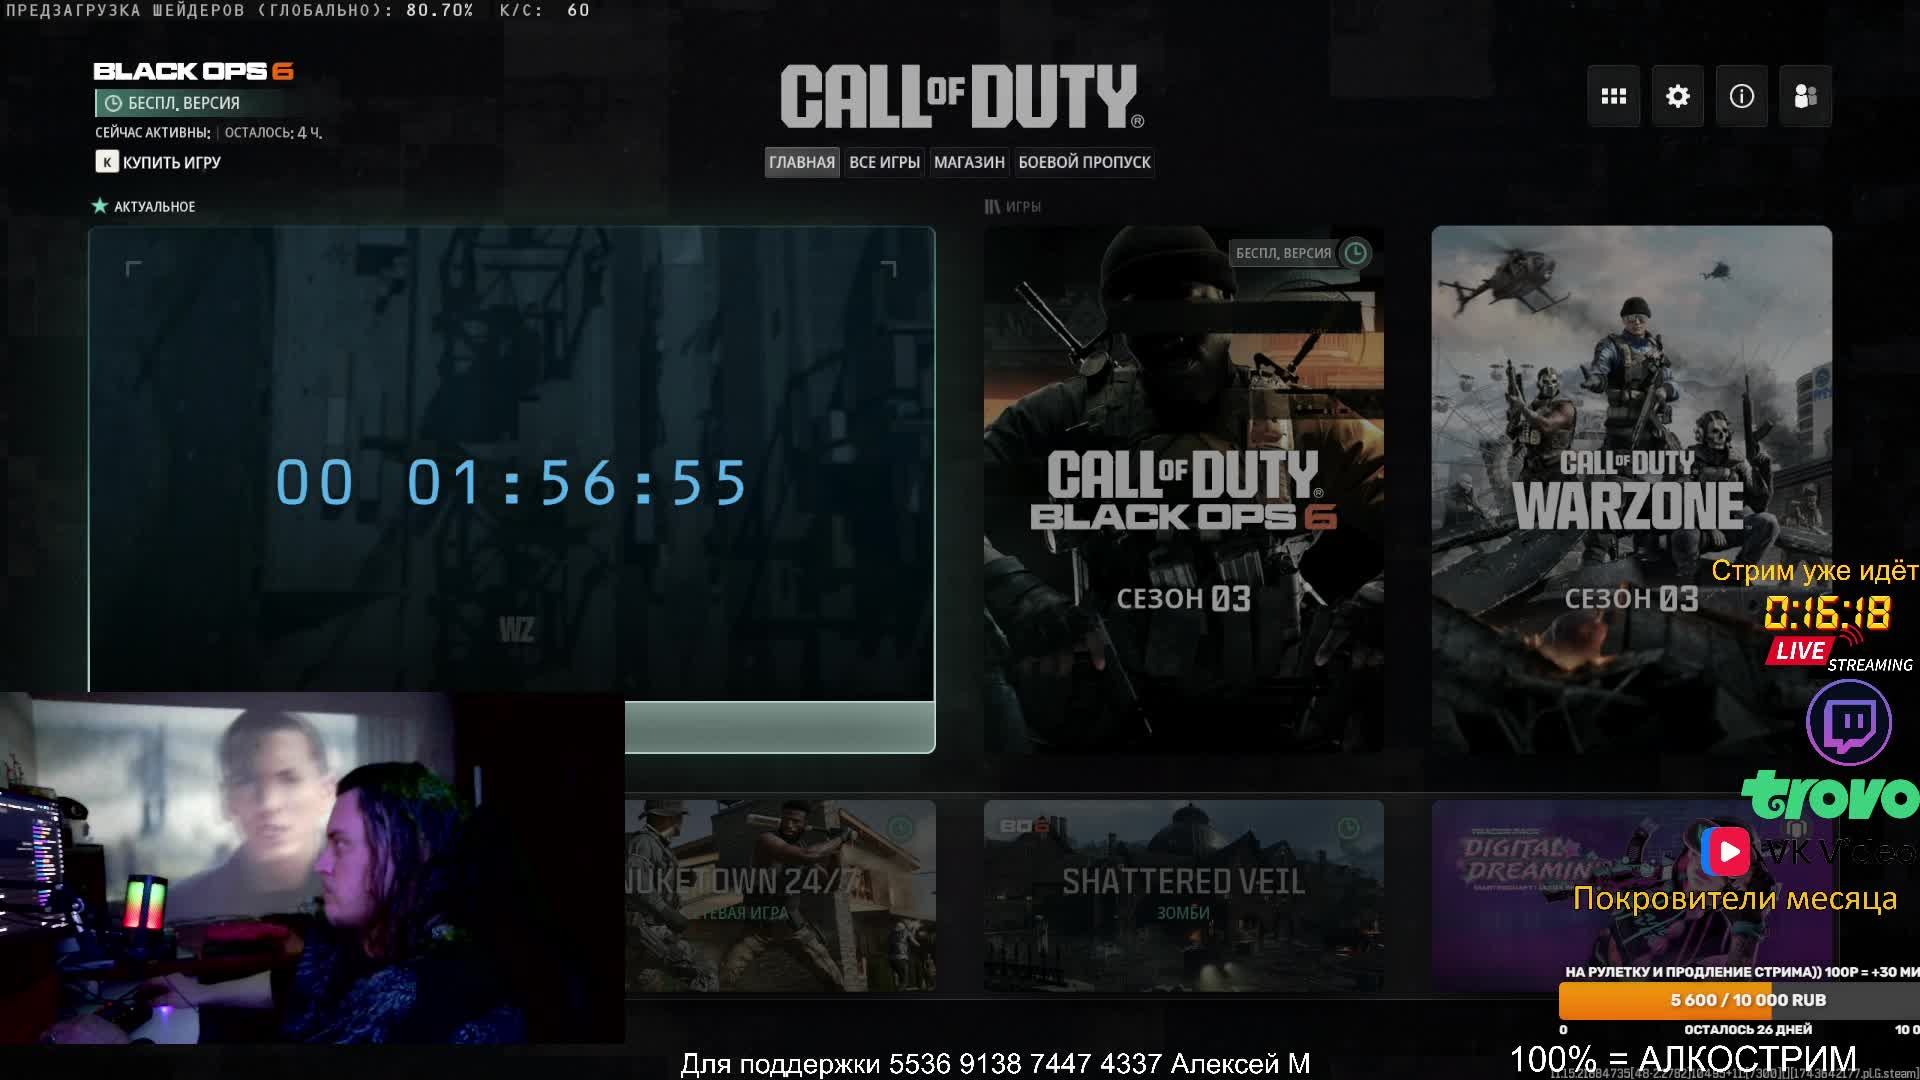This screenshot has width=1920, height=1080.
Task: Click the info circle icon
Action: 1741,96
